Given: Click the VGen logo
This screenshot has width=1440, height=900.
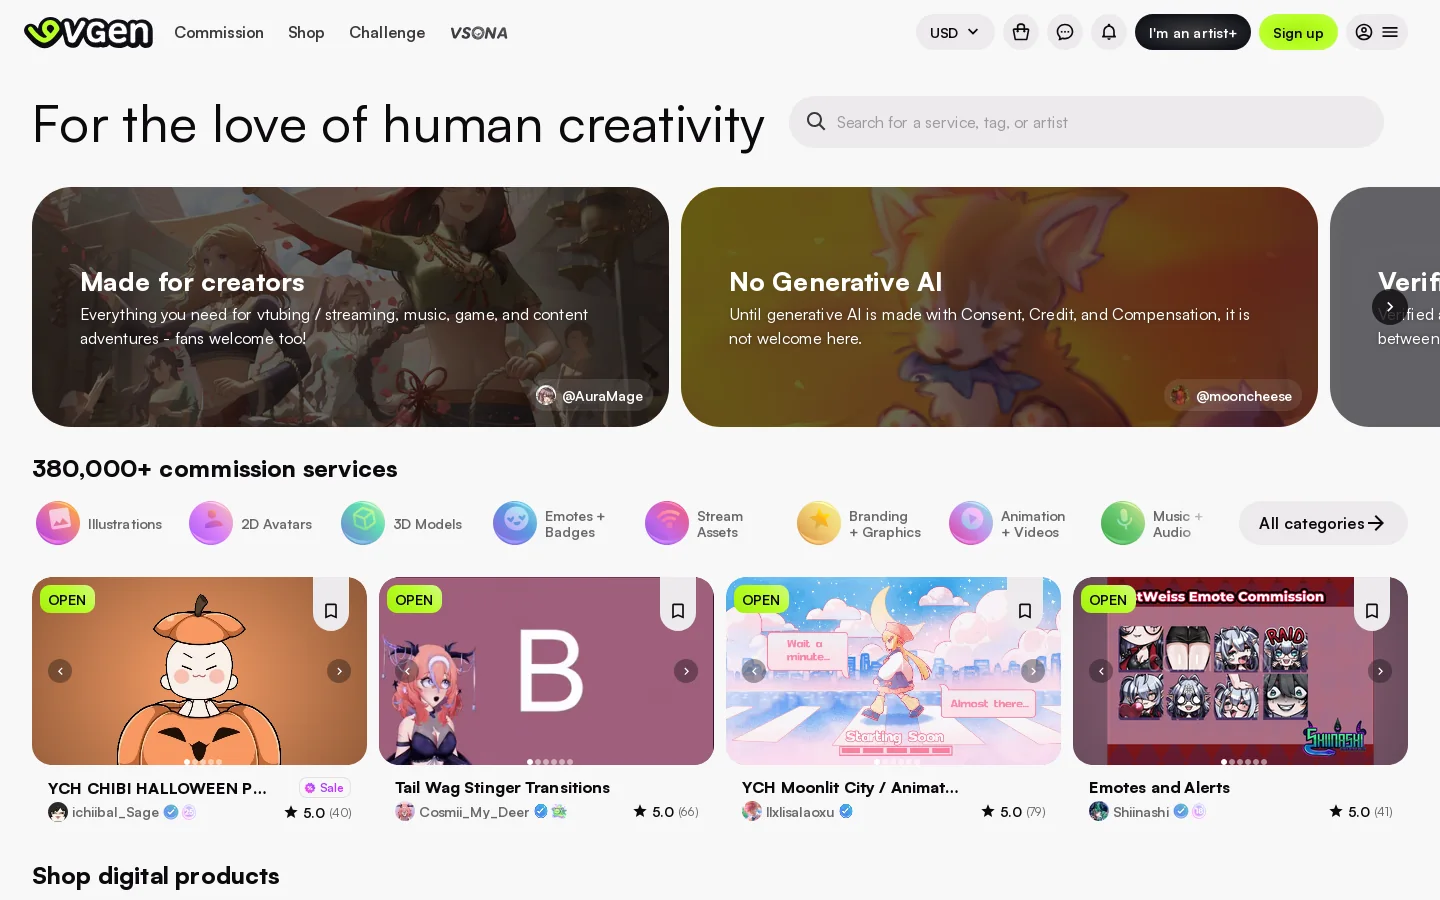Looking at the screenshot, I should (88, 32).
